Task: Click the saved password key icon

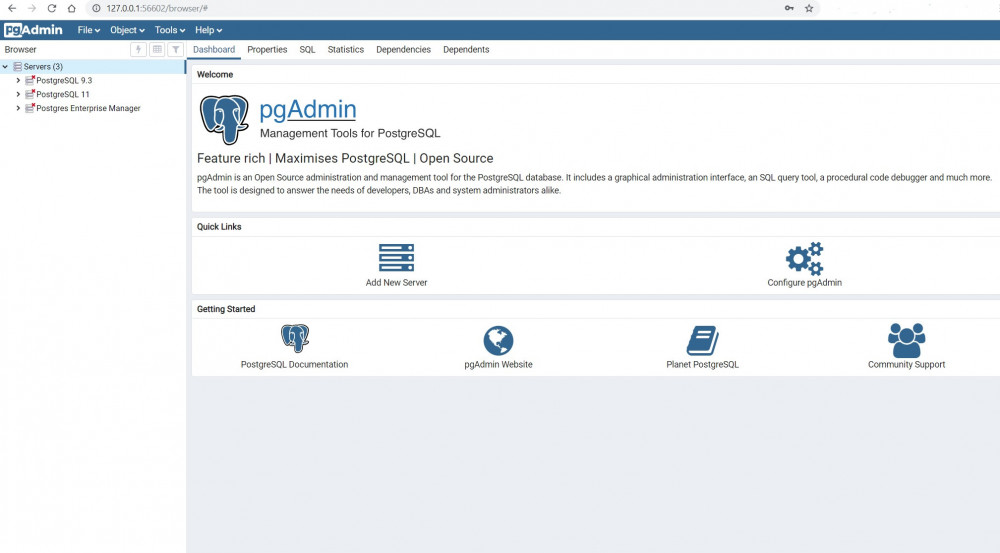Action: pyautogui.click(x=789, y=8)
